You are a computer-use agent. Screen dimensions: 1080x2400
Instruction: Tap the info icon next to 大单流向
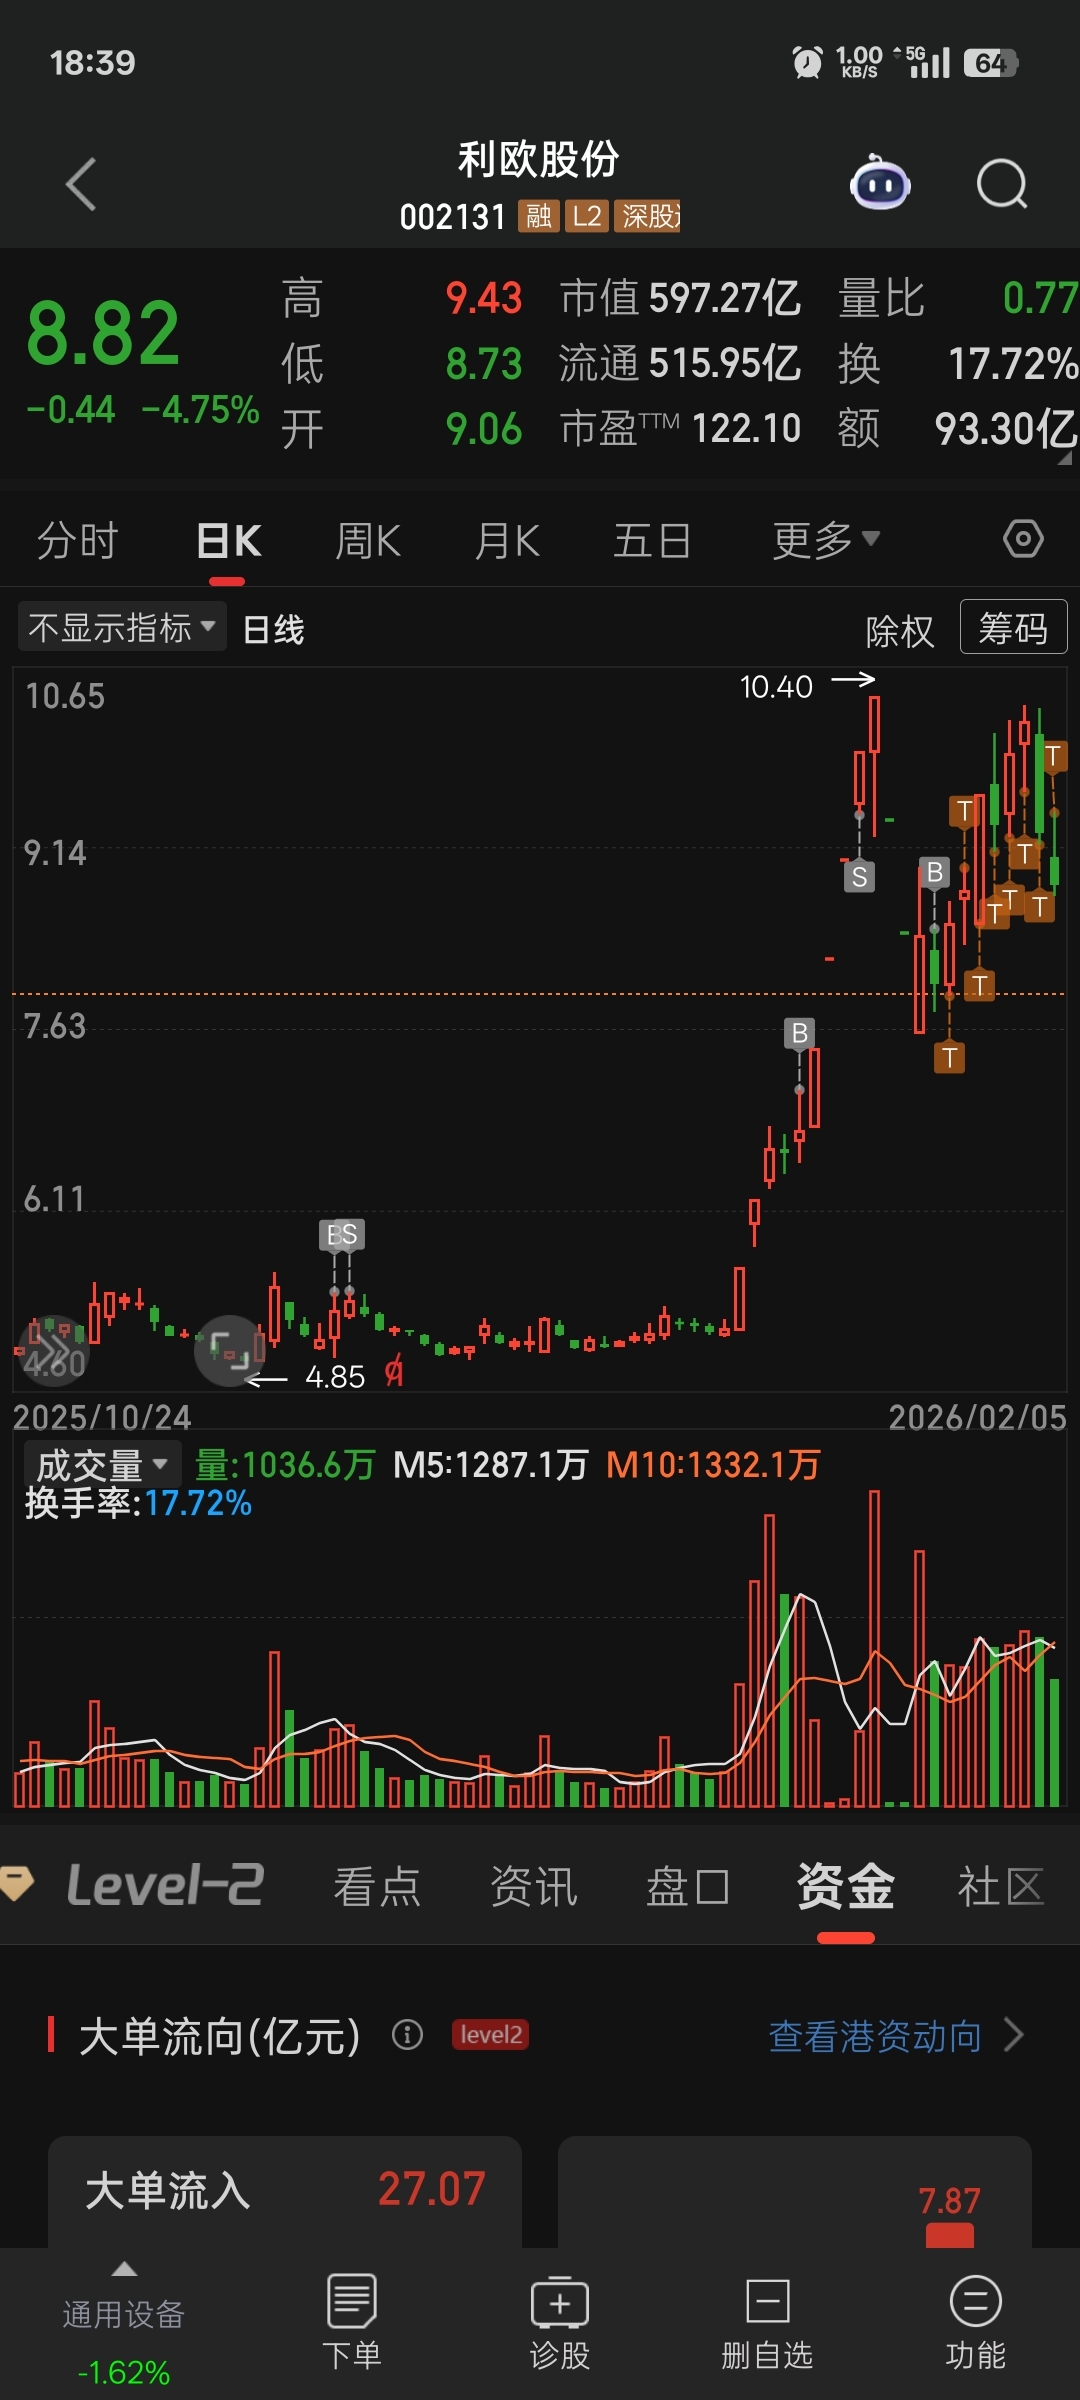[407, 2034]
